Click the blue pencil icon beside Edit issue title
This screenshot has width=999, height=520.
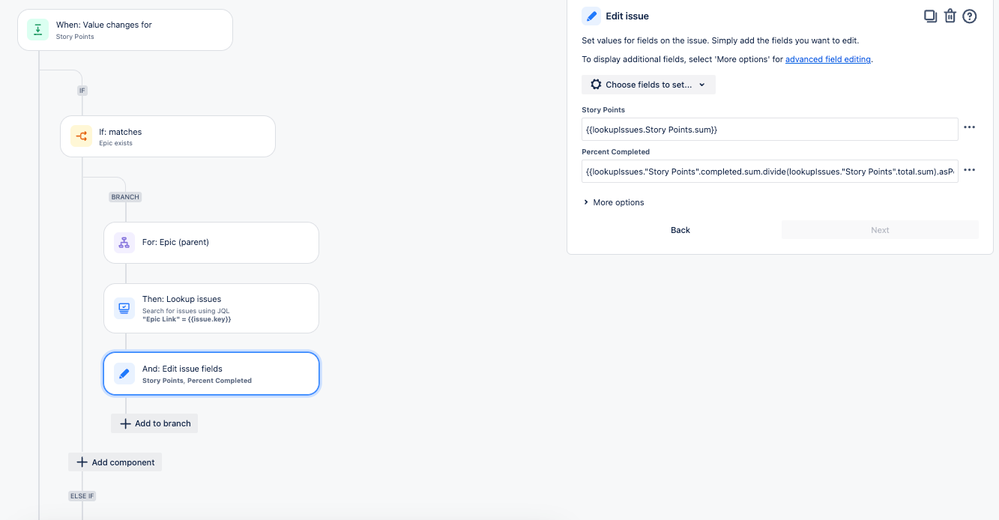(591, 16)
